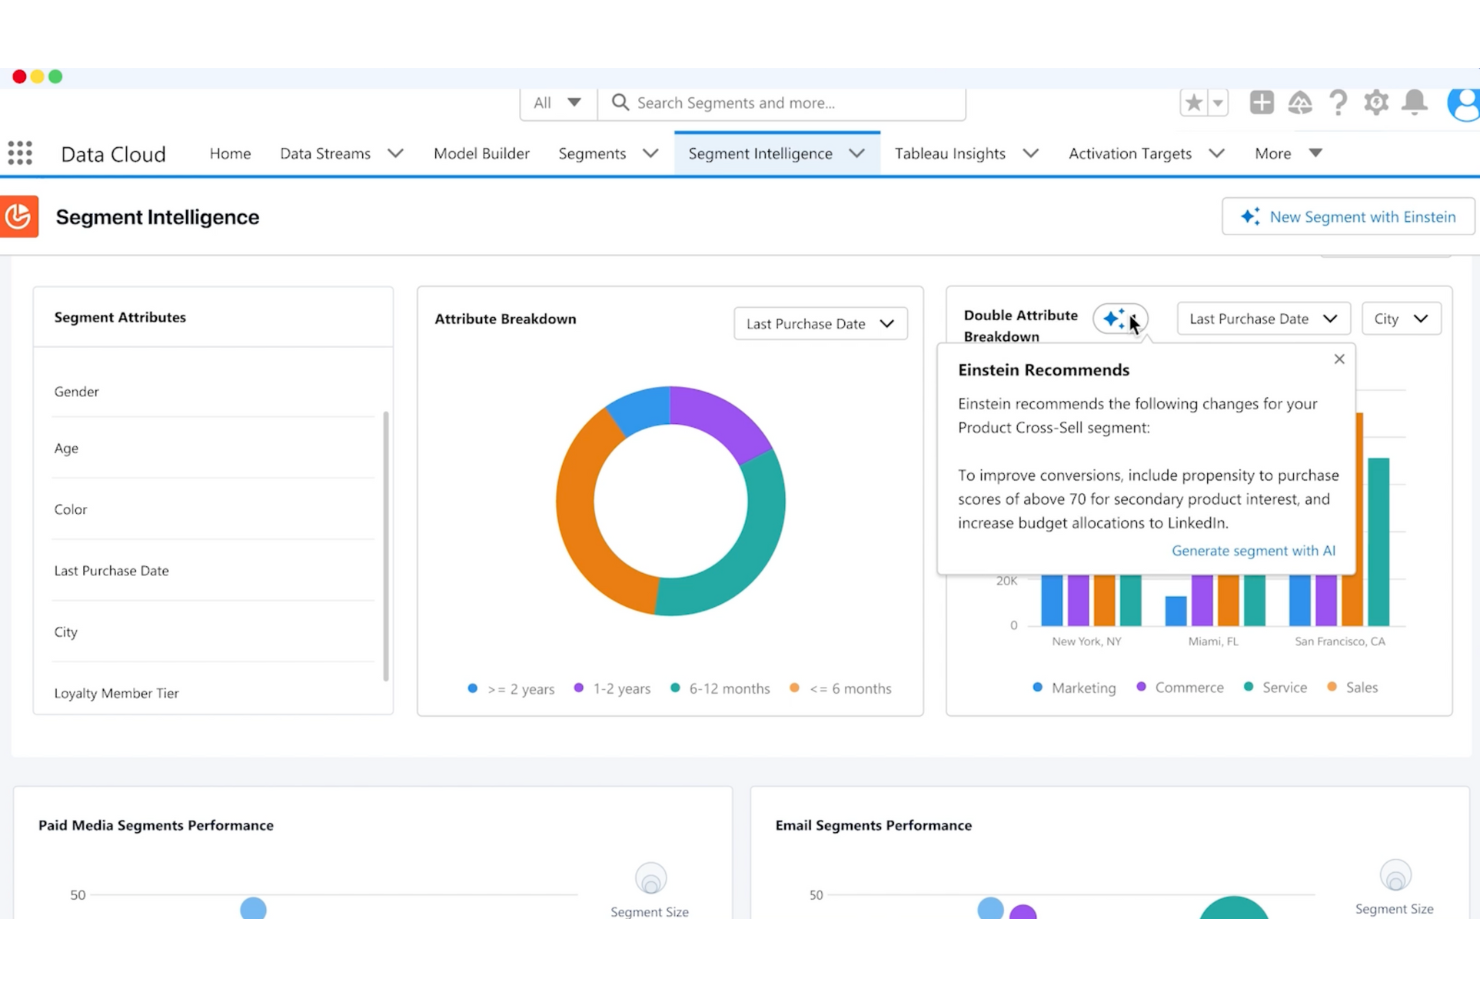The width and height of the screenshot is (1480, 987).
Task: Toggle the Marketing legend in the bar chart
Action: point(1074,687)
